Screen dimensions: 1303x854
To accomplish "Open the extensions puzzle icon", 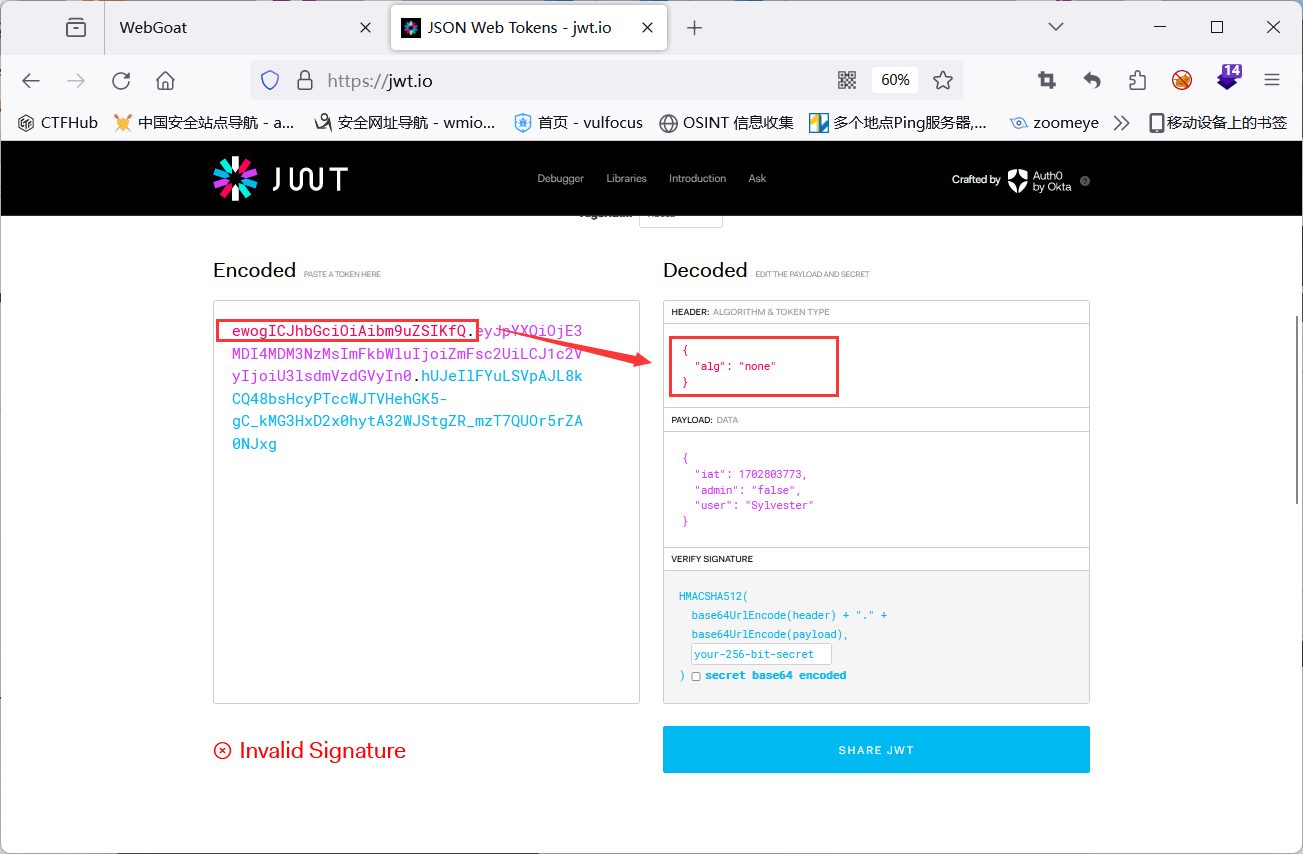I will [1137, 80].
